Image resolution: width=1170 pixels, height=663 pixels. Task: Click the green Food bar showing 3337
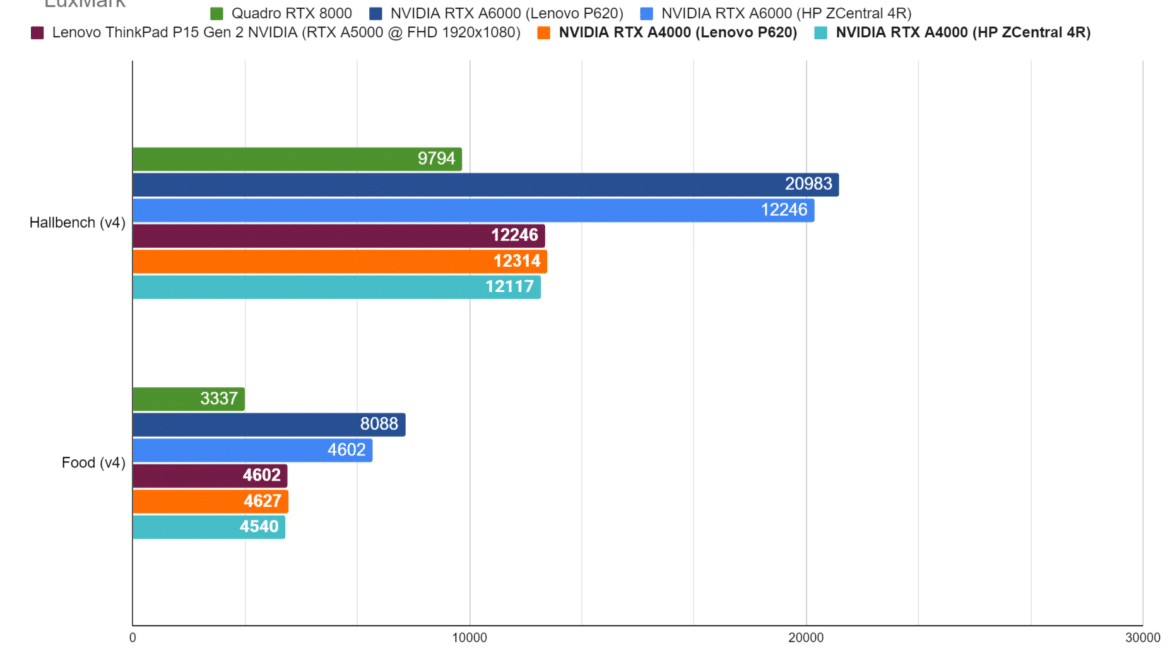[189, 399]
